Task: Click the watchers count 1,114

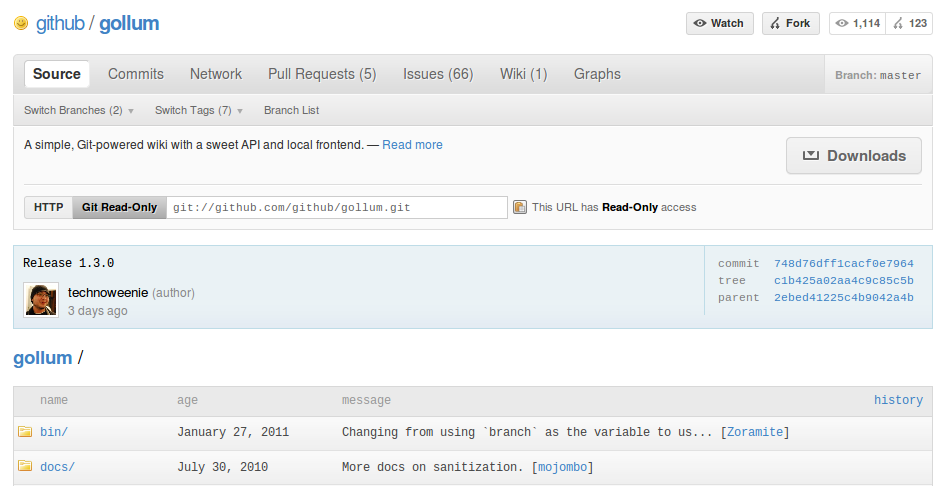Action: tap(858, 24)
